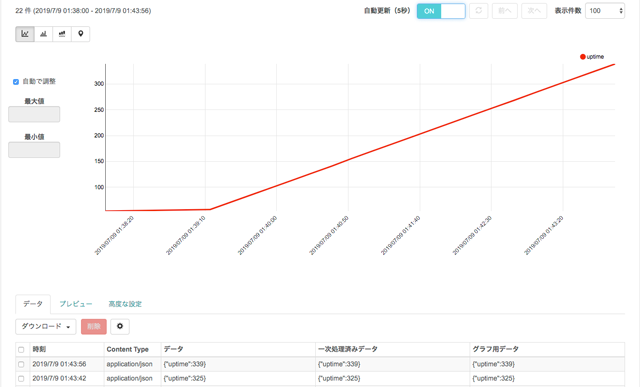Select the stacked area chart icon
The height and width of the screenshot is (387, 640).
(x=62, y=34)
